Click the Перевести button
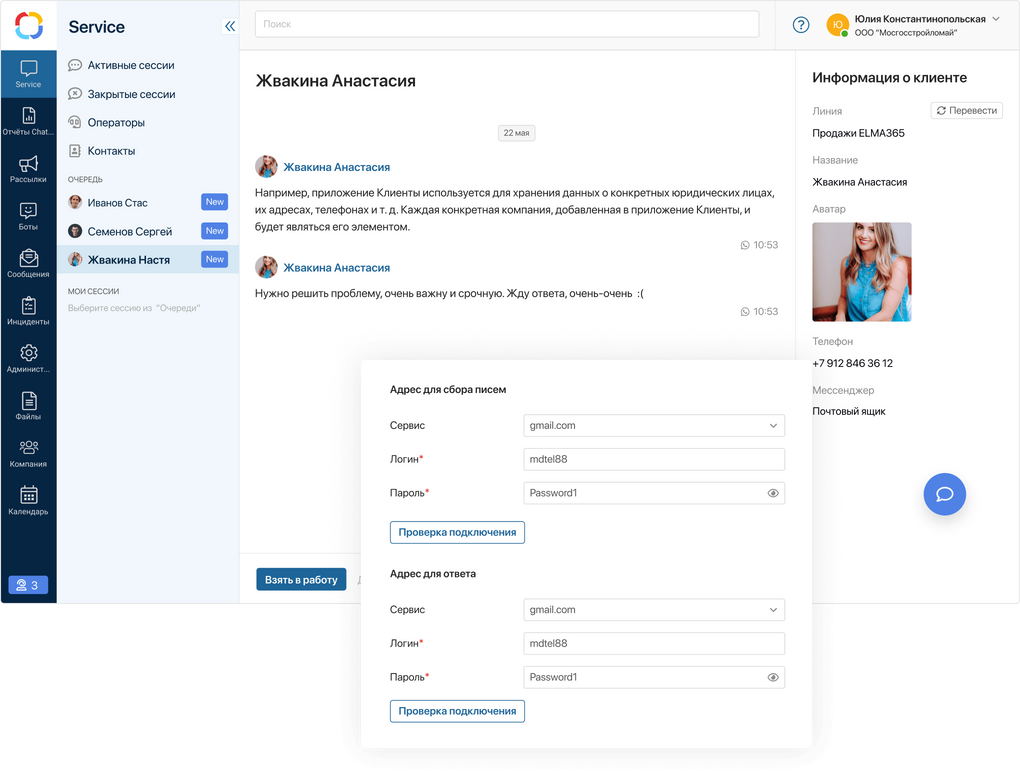 point(967,111)
